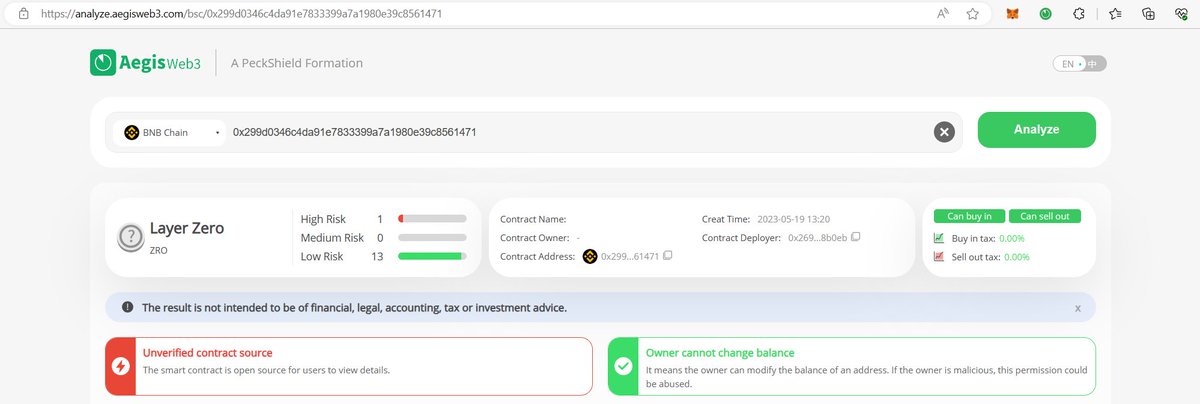The image size is (1200, 404).
Task: Open the Collections toolbar icon
Action: click(1149, 14)
